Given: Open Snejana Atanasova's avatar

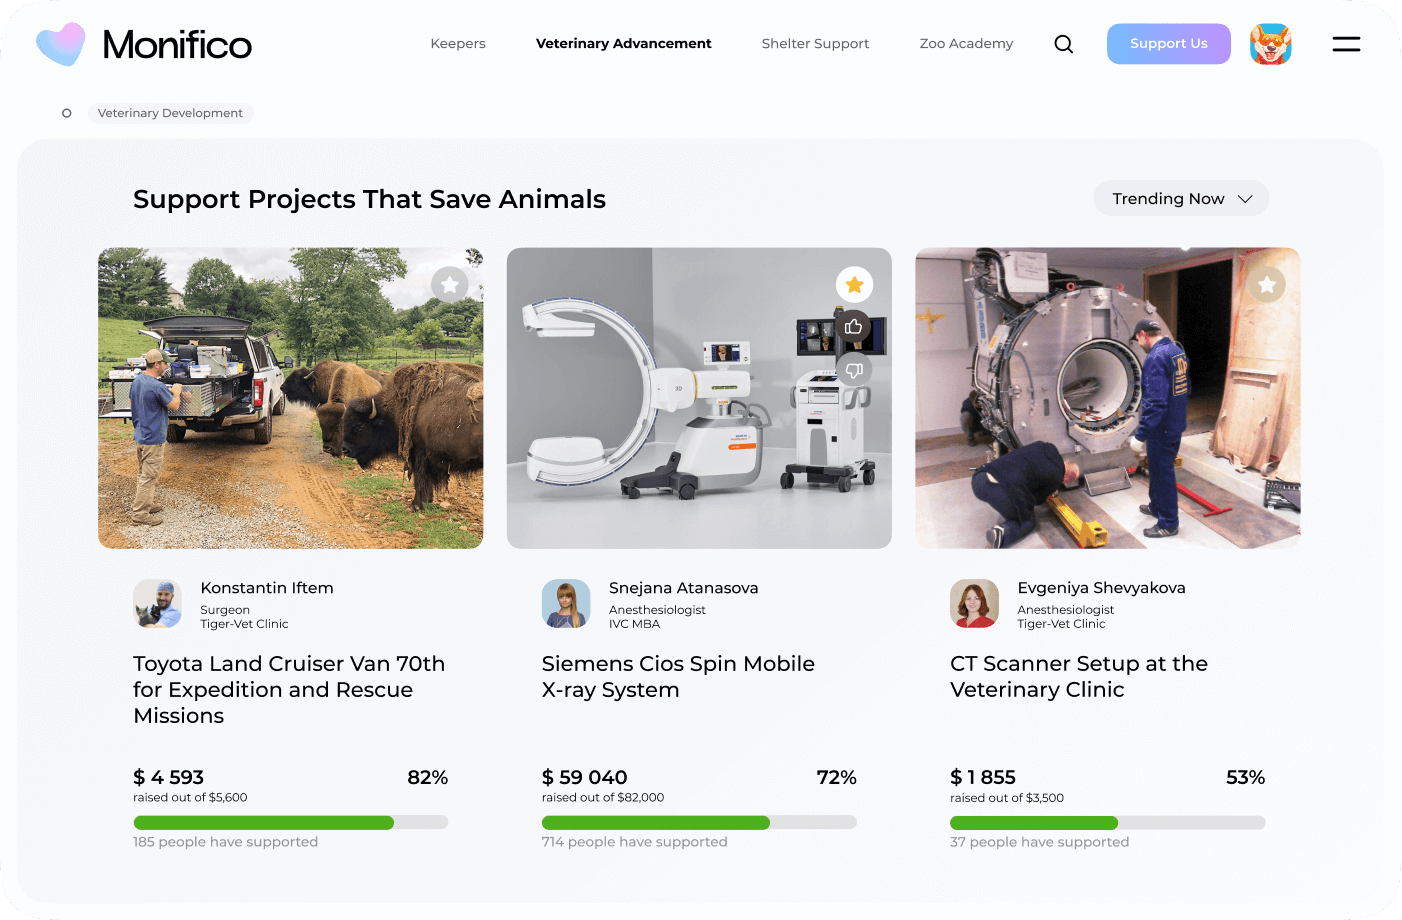Looking at the screenshot, I should 566,604.
